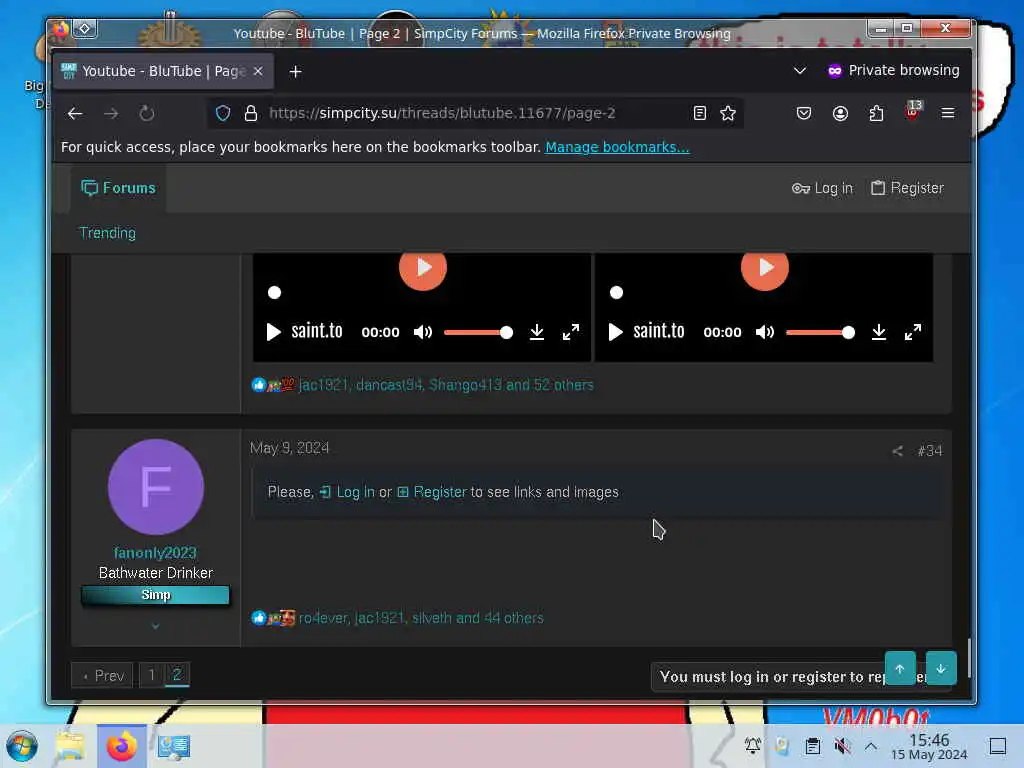Click small play control in right player
This screenshot has width=1024, height=768.
[615, 332]
